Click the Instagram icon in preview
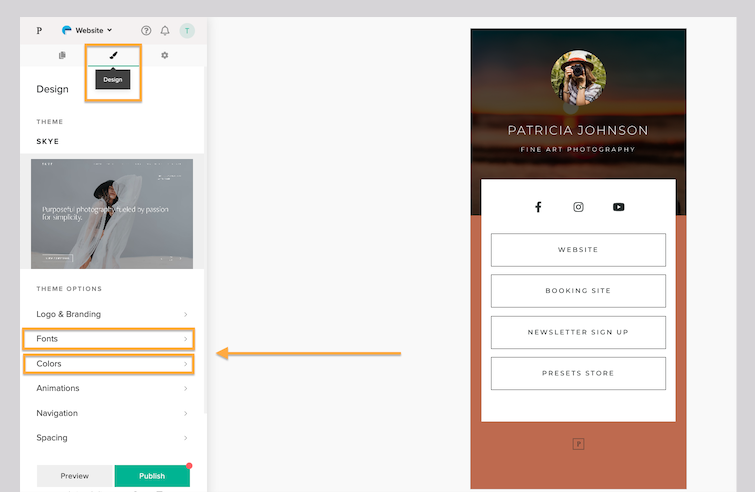Screen dimensions: 755x492 (x=578, y=207)
